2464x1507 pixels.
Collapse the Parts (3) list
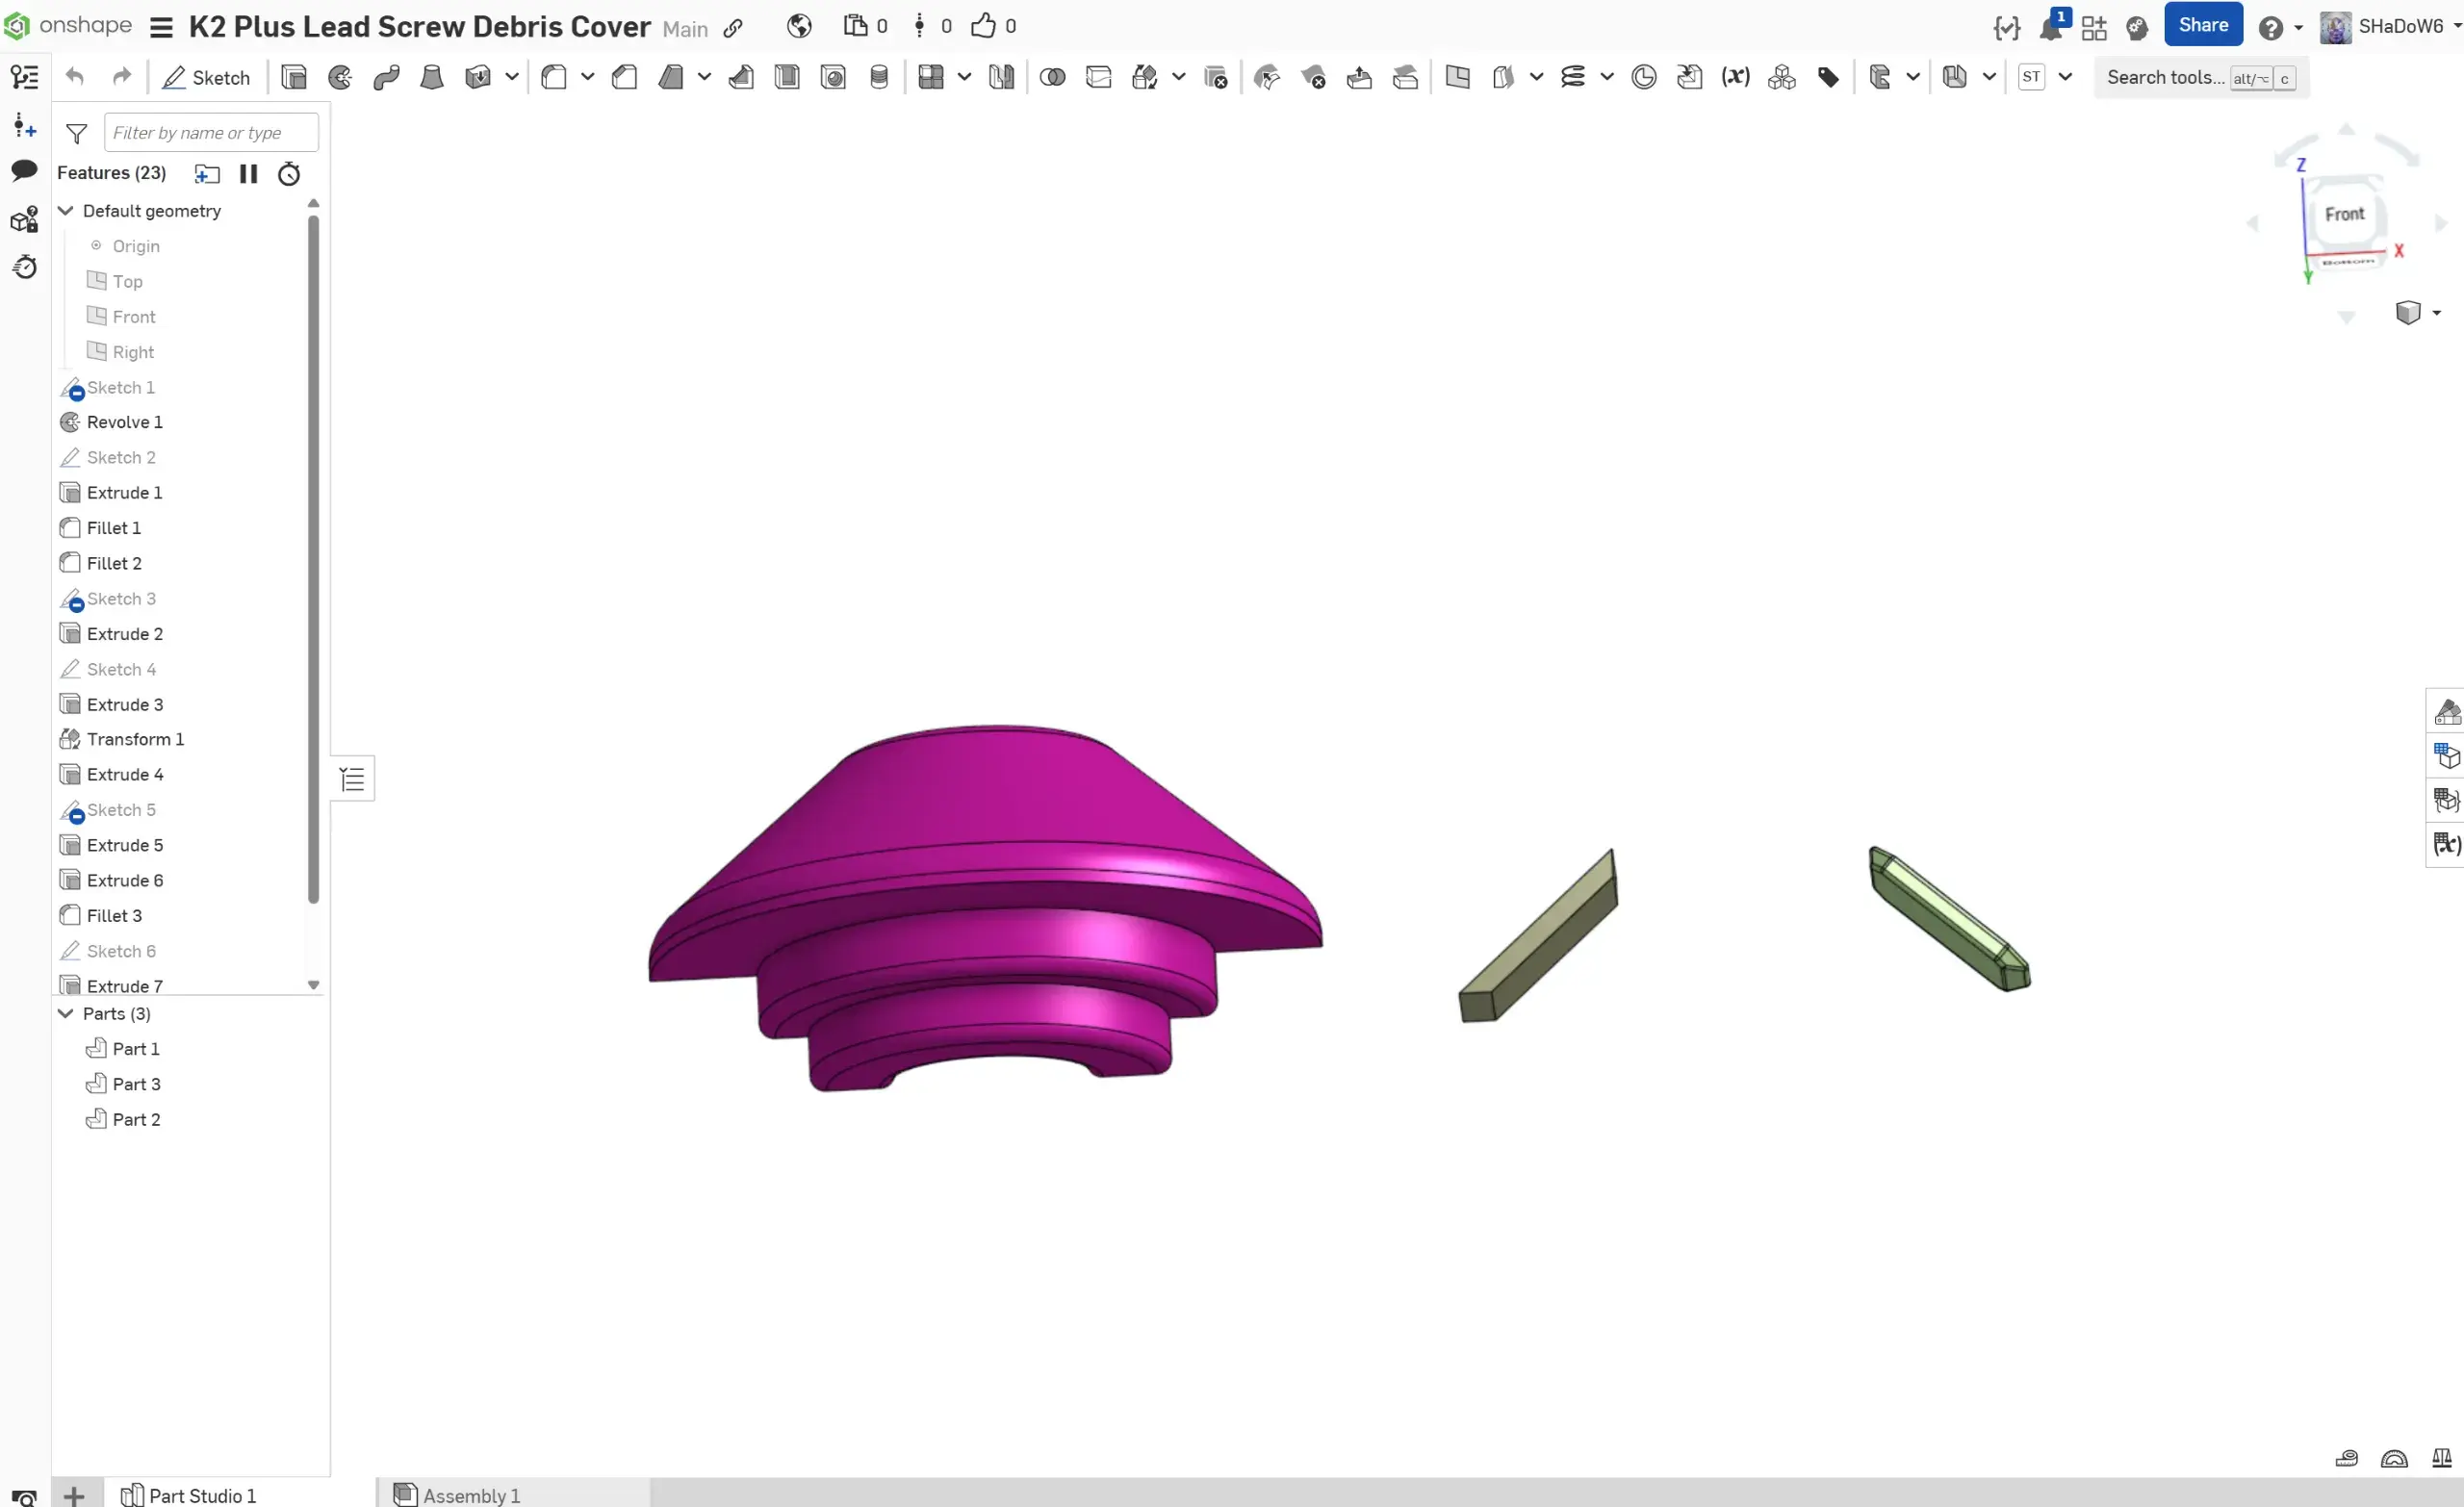(66, 1013)
